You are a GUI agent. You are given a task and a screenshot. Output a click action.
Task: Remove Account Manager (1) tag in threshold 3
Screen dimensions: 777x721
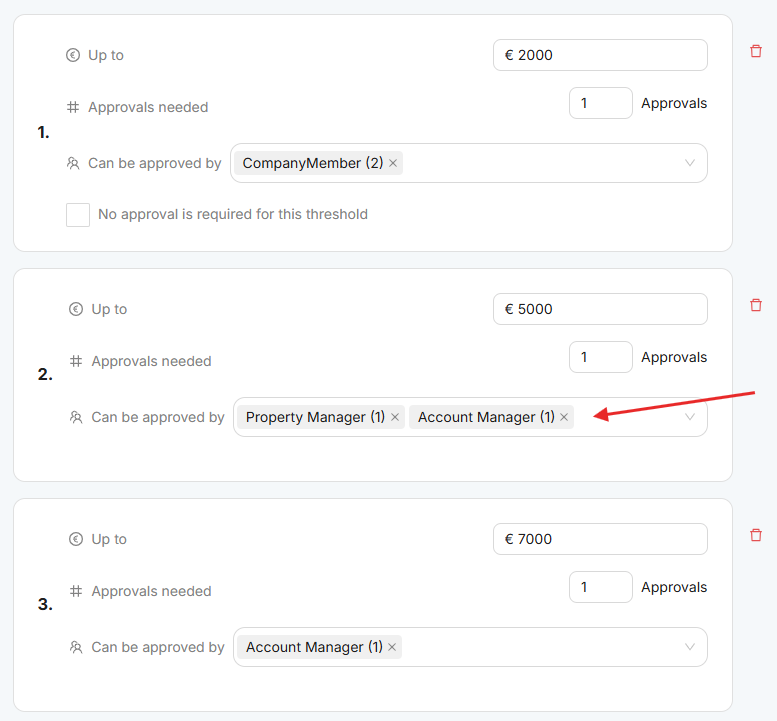point(392,647)
